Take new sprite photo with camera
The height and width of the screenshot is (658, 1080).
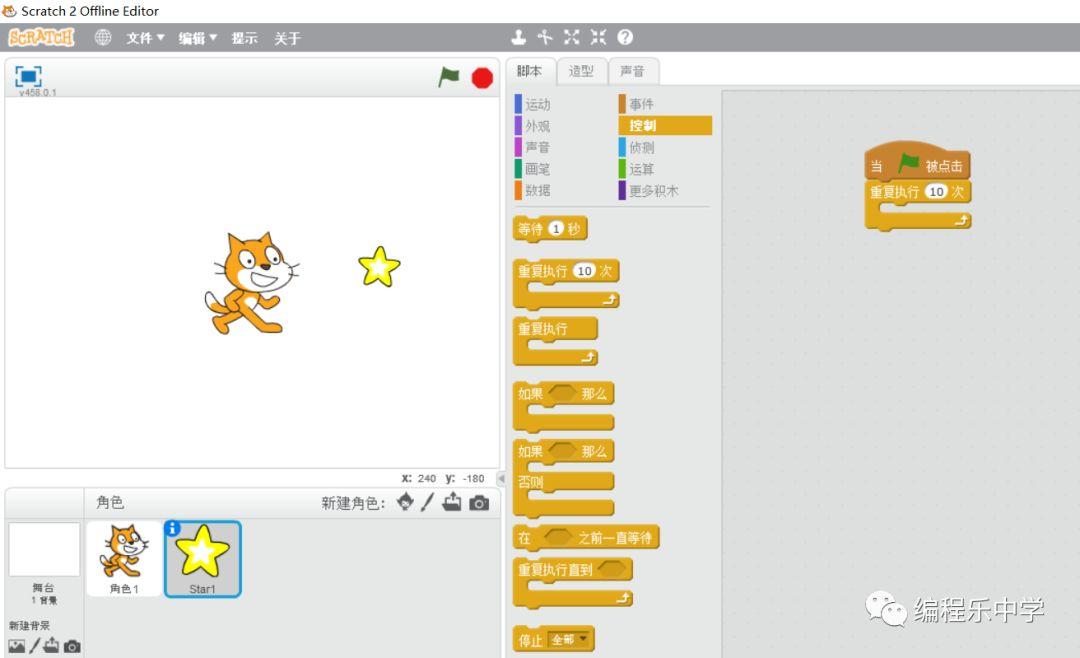[x=479, y=503]
